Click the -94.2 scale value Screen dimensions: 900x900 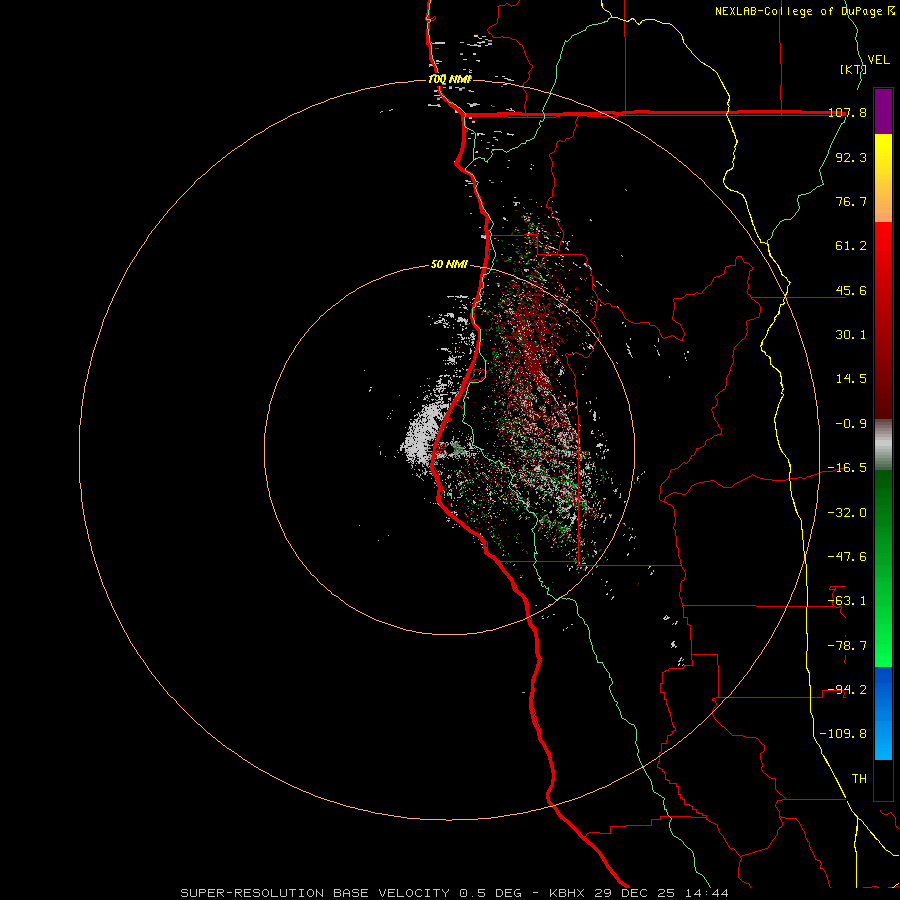pyautogui.click(x=847, y=690)
